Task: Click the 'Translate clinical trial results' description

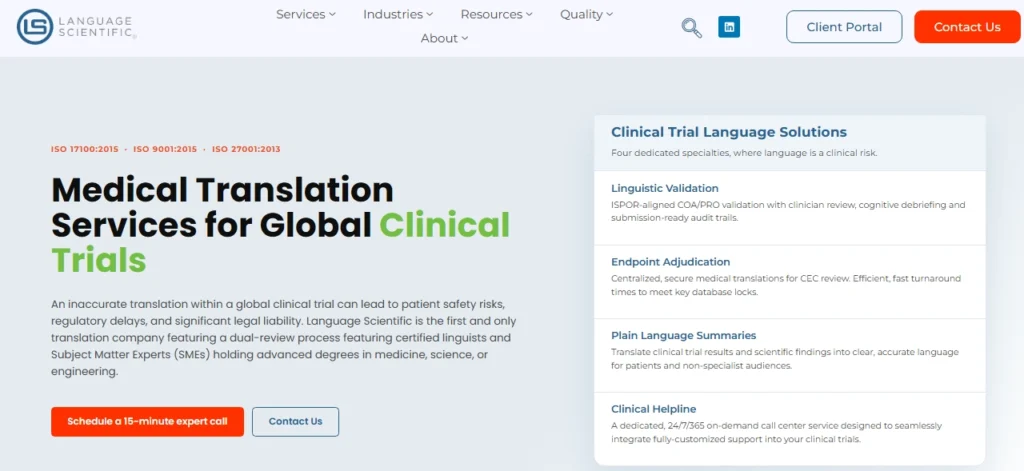Action: [x=785, y=359]
